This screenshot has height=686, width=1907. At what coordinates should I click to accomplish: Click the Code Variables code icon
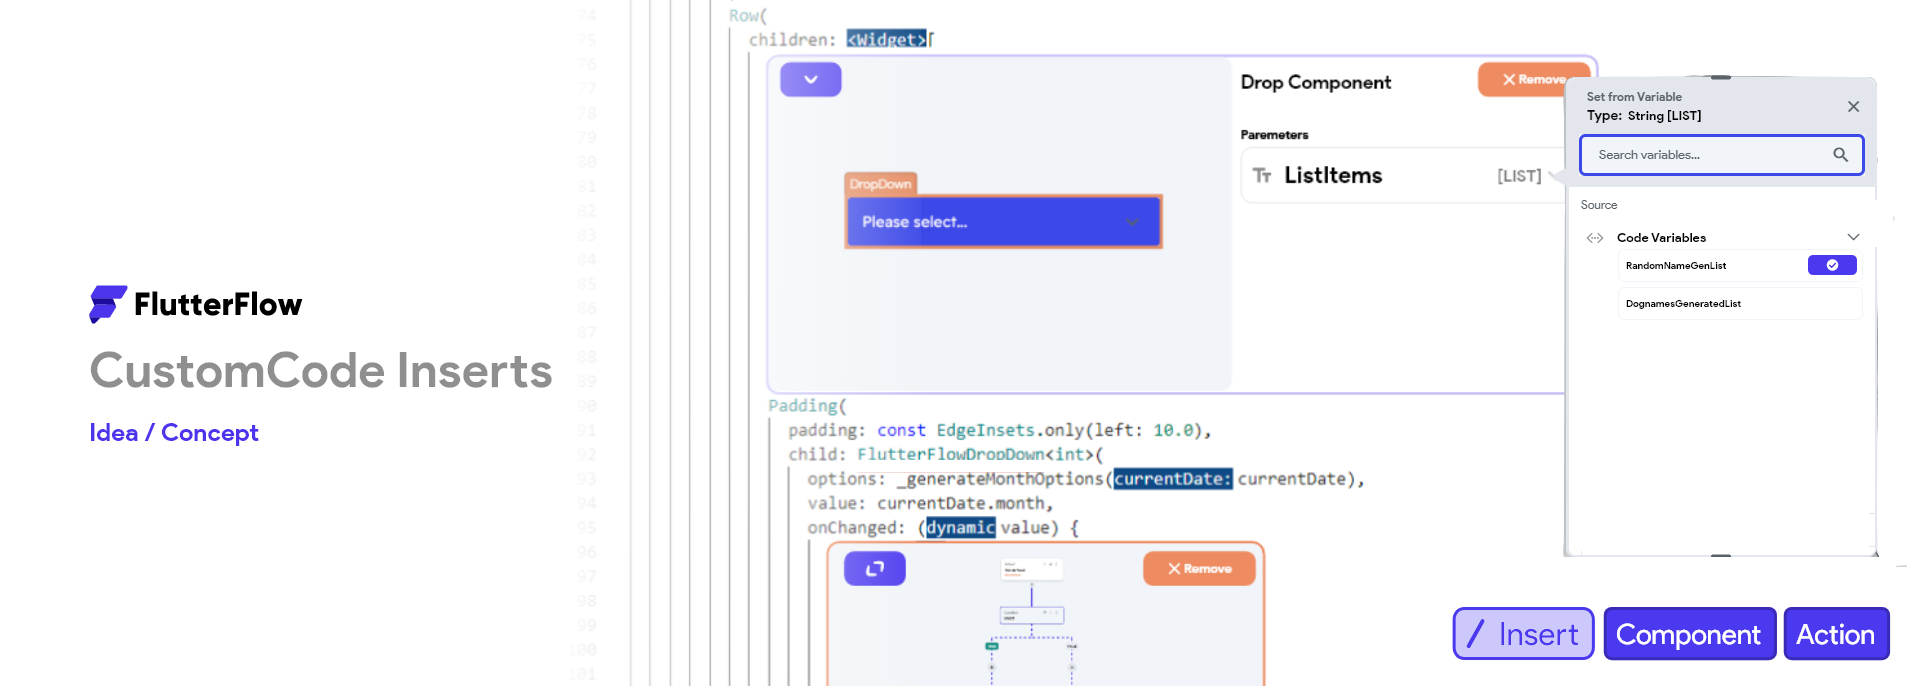pyautogui.click(x=1595, y=238)
